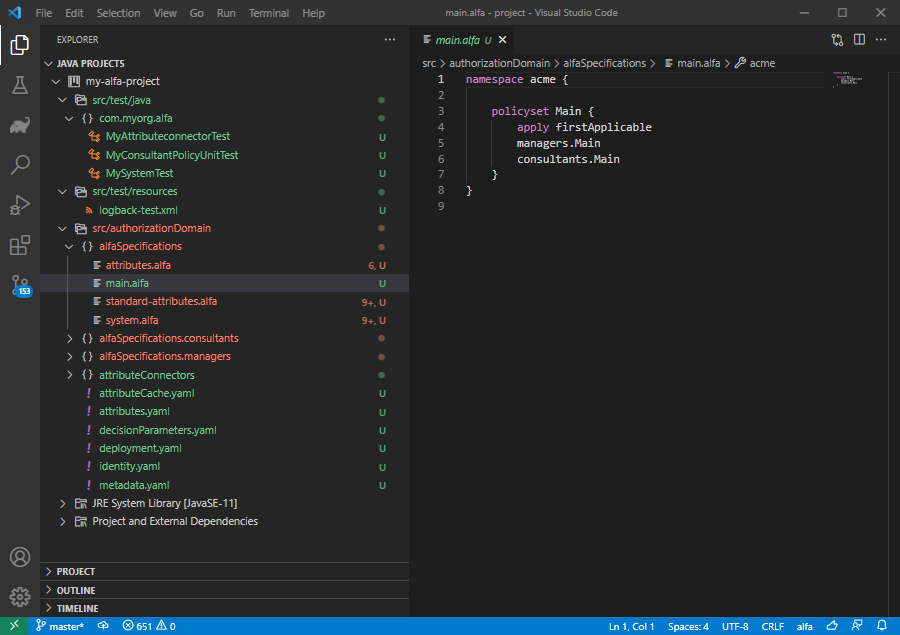
Task: Change indentation via Spaces: 4
Action: [688, 625]
